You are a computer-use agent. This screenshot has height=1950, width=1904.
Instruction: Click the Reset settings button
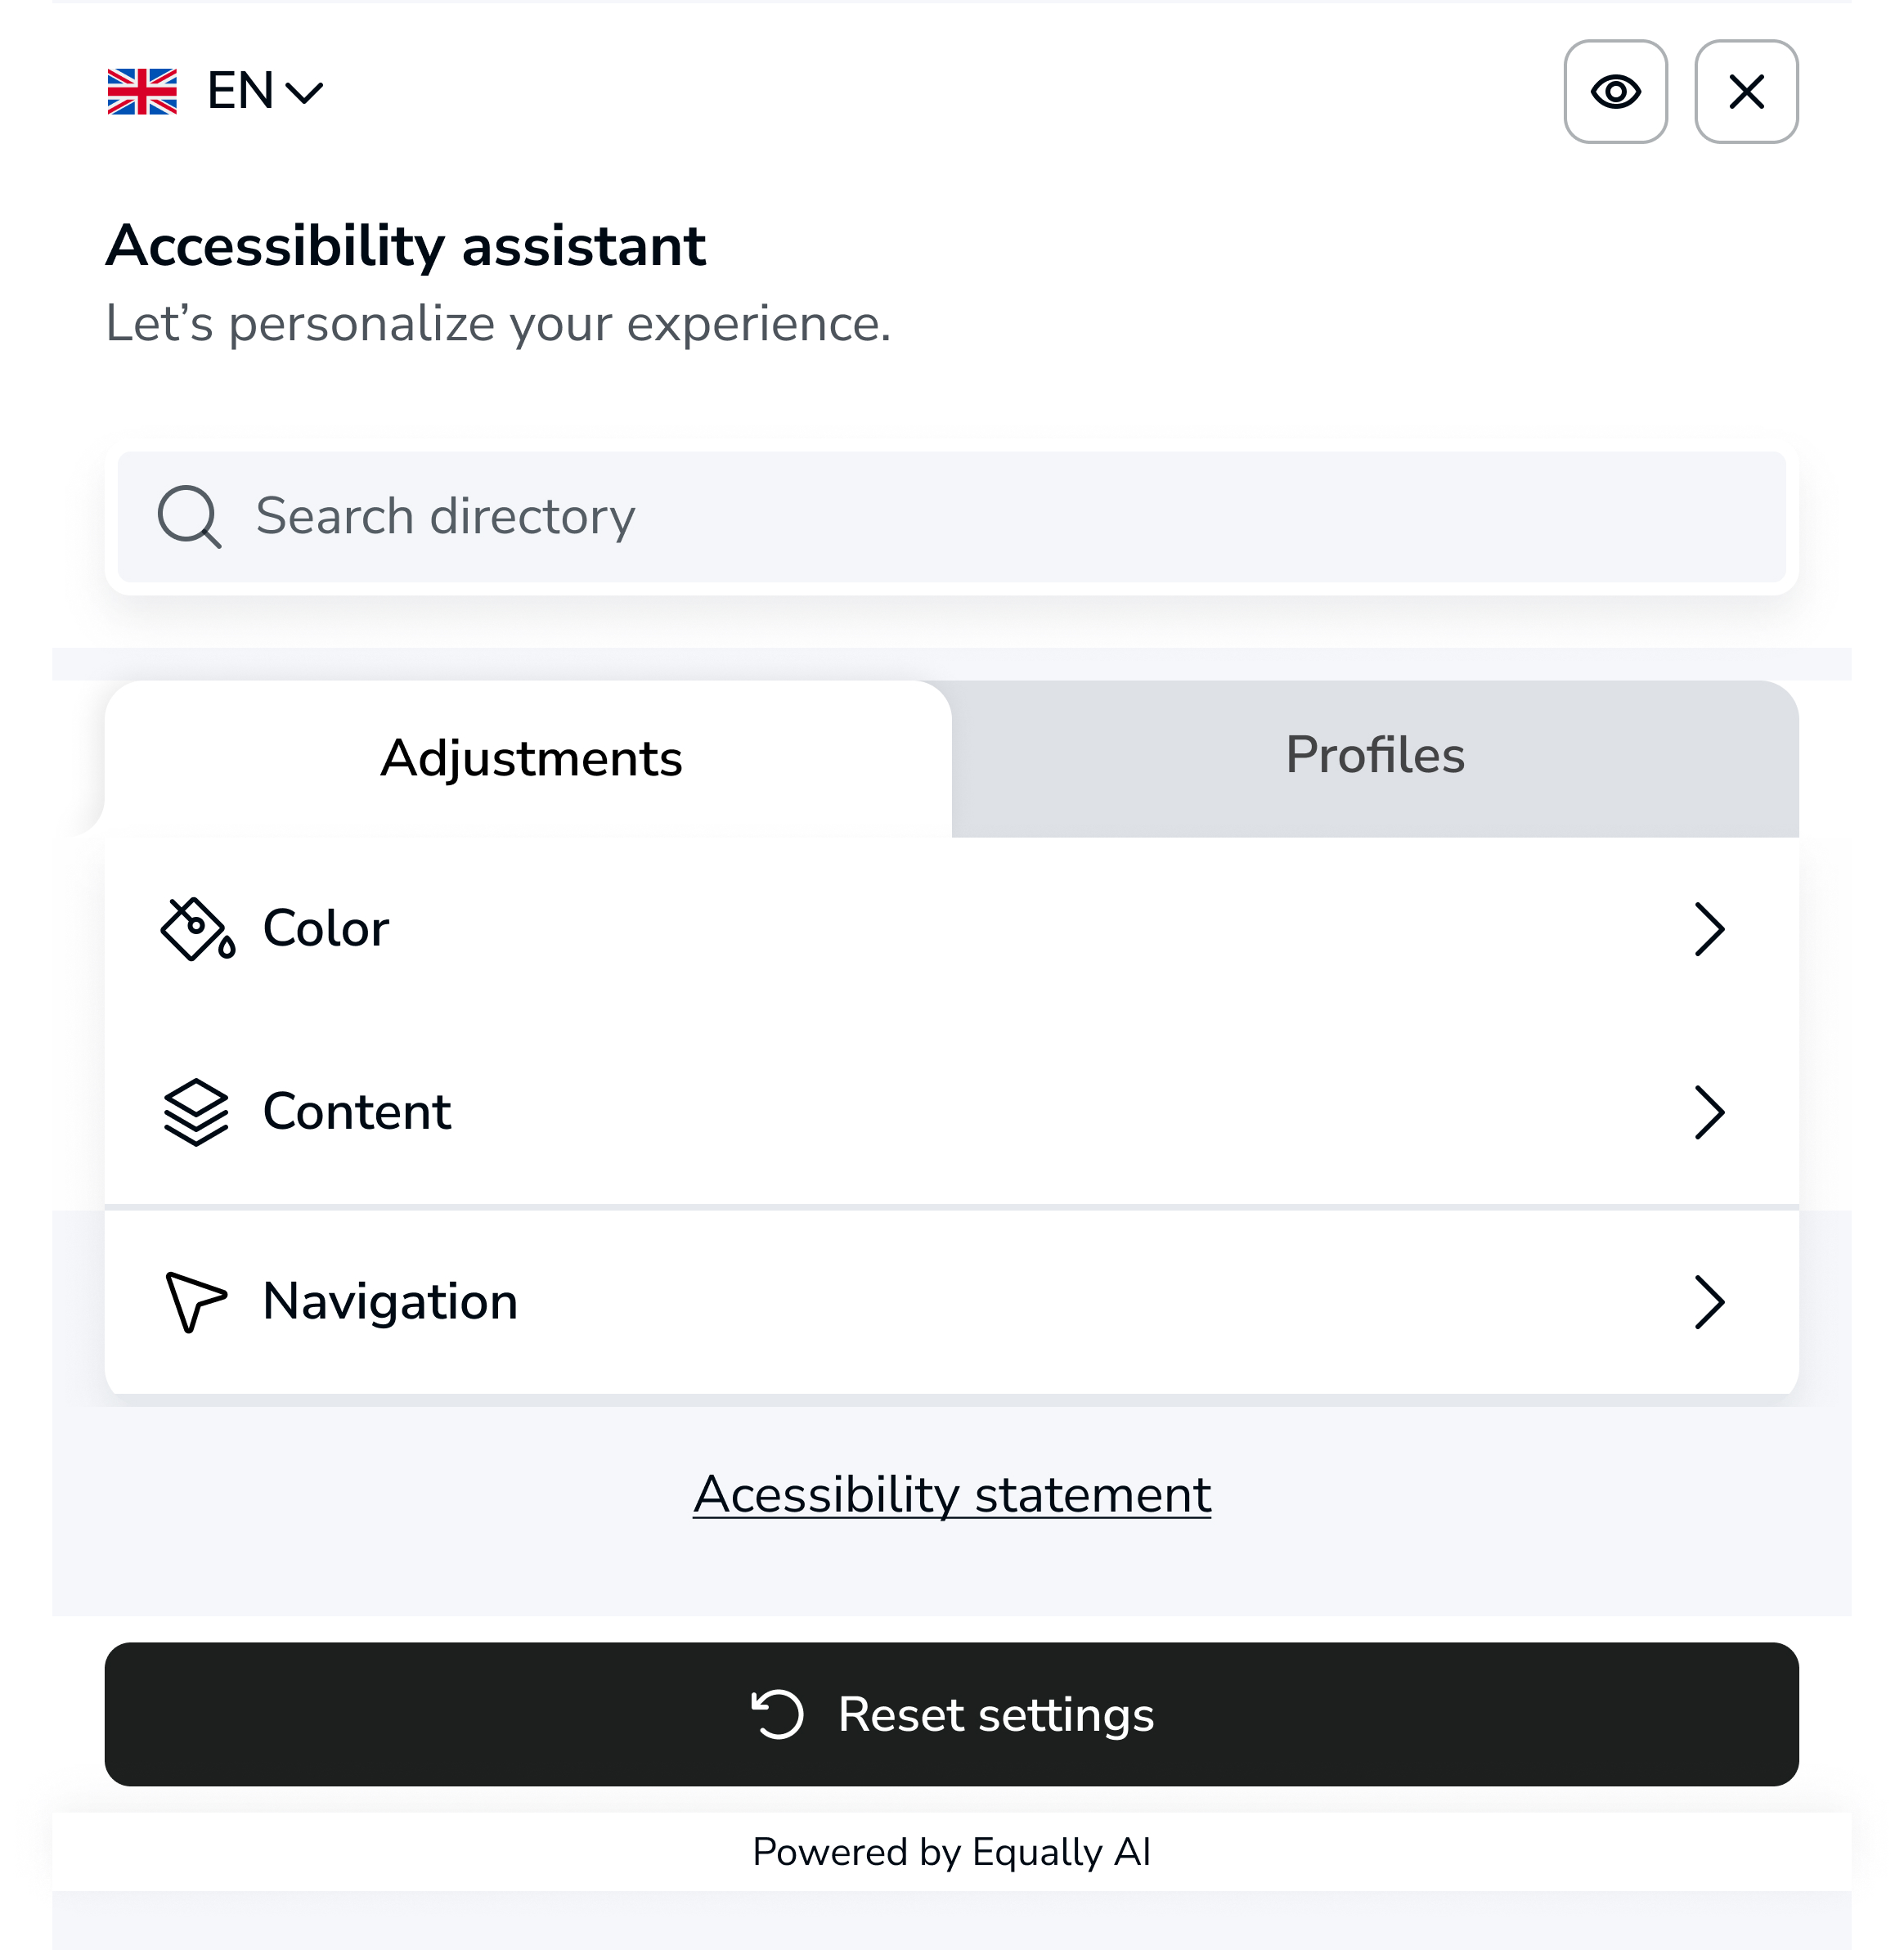coord(951,1714)
